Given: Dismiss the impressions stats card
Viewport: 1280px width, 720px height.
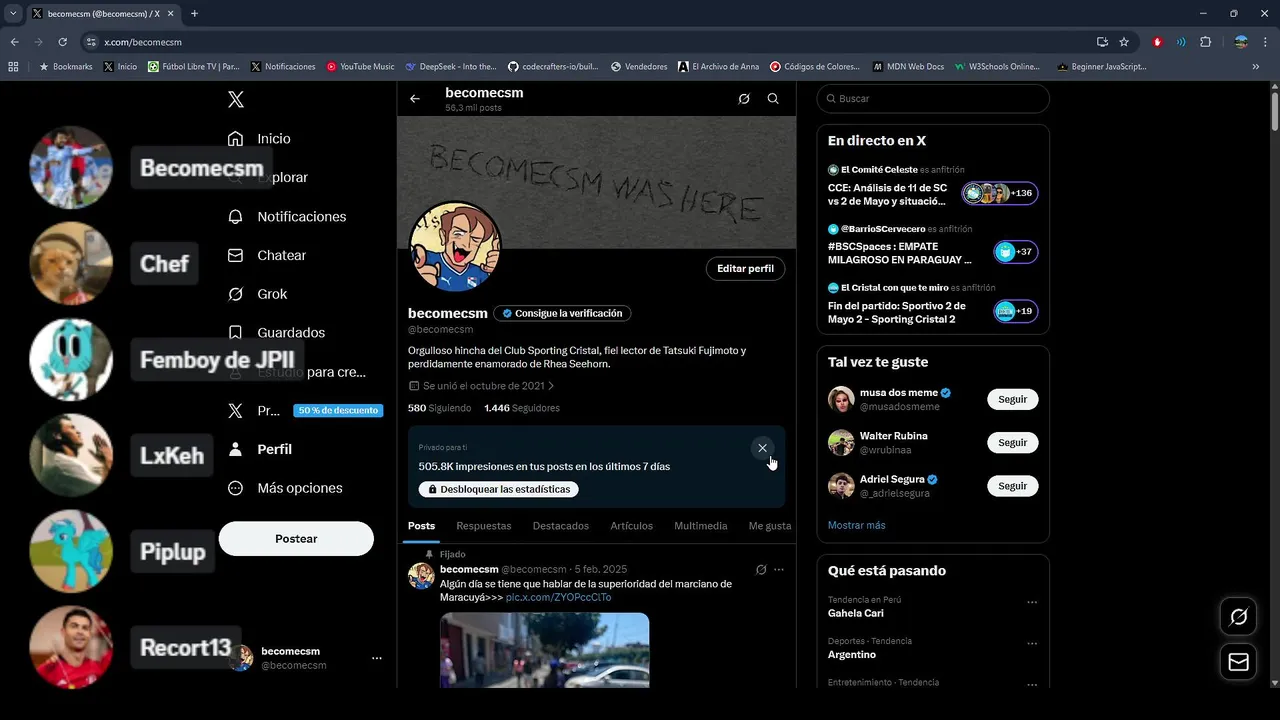Looking at the screenshot, I should (x=762, y=448).
